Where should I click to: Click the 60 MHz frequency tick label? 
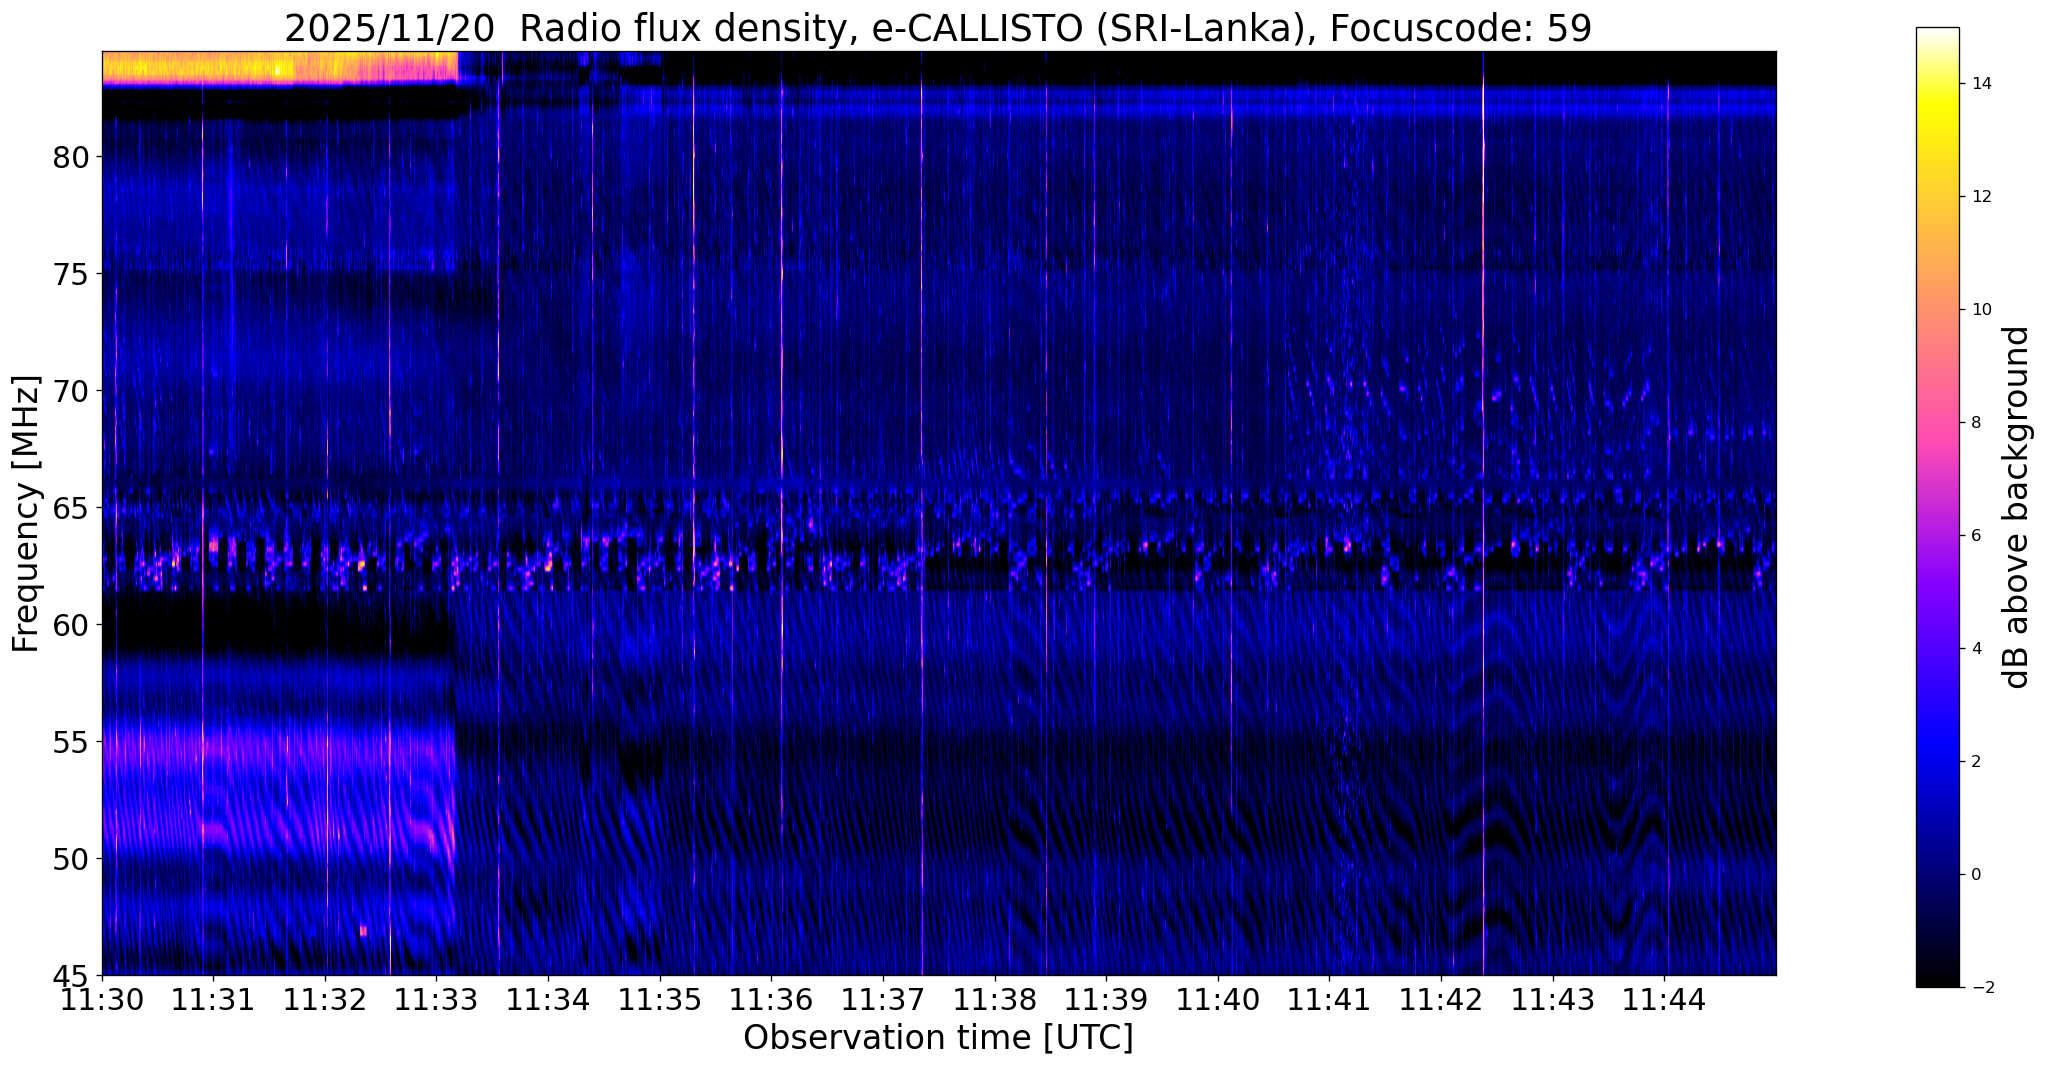(70, 625)
